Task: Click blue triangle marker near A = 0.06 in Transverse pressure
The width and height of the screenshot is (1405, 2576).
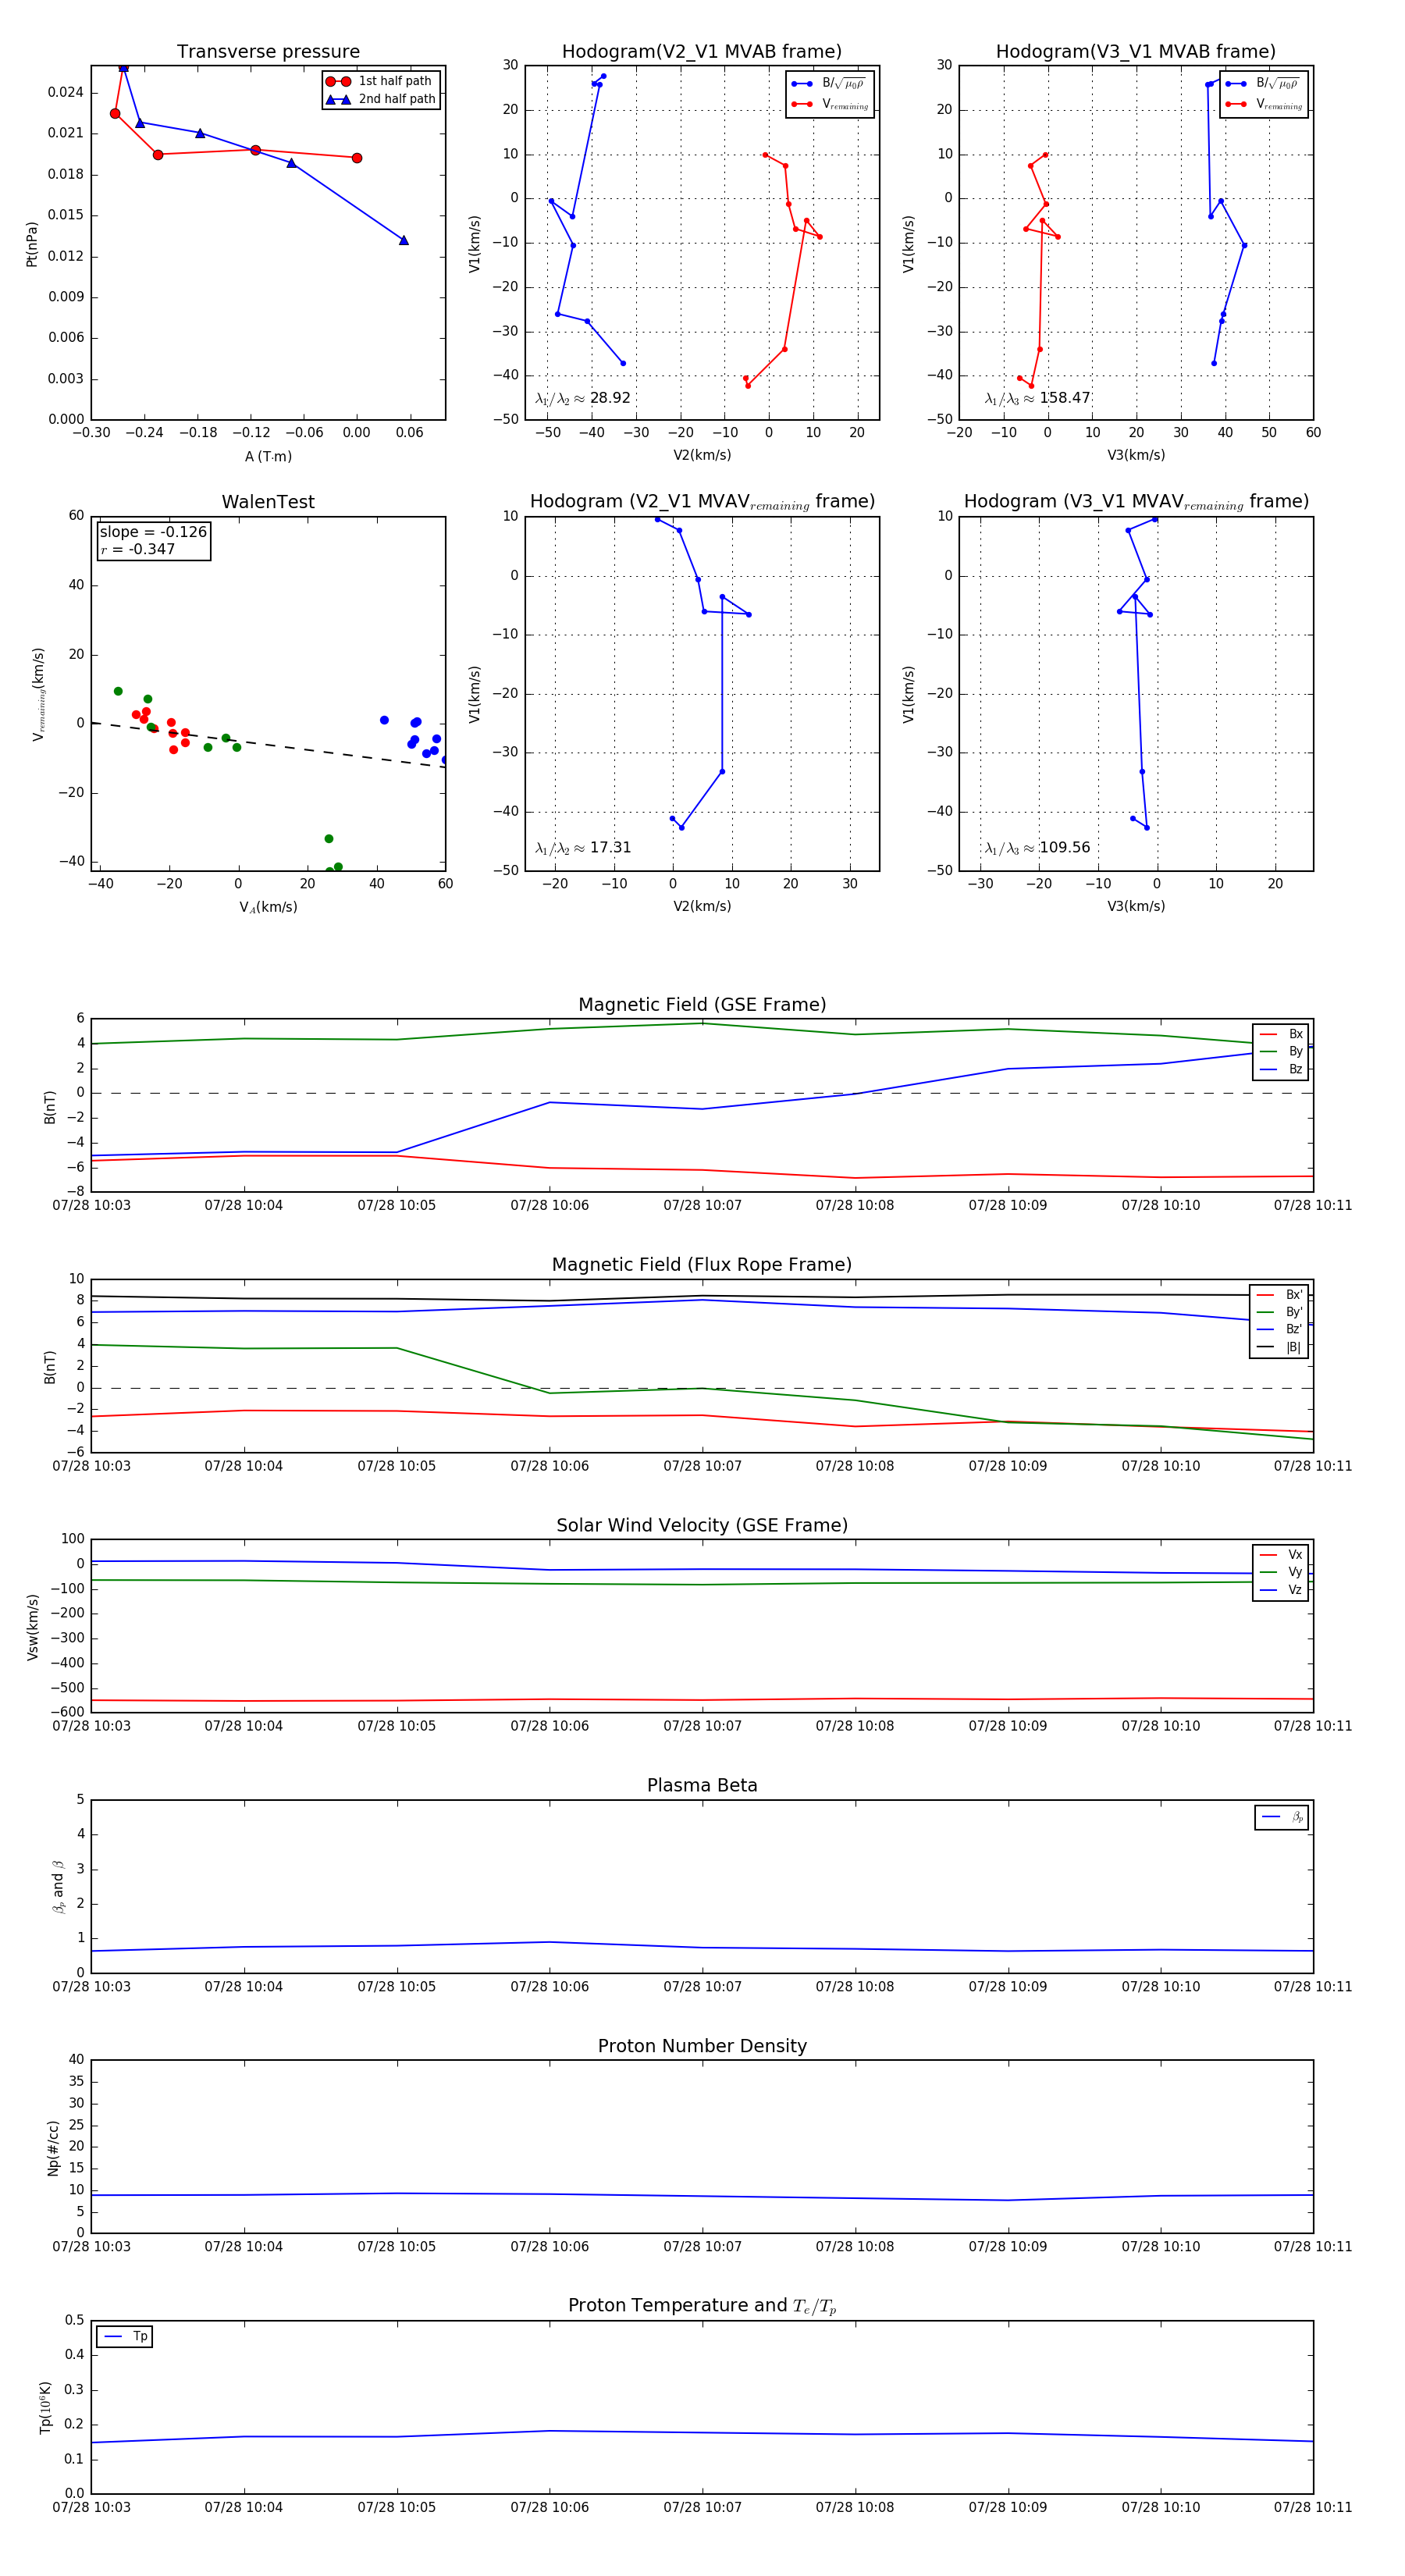Action: click(404, 240)
